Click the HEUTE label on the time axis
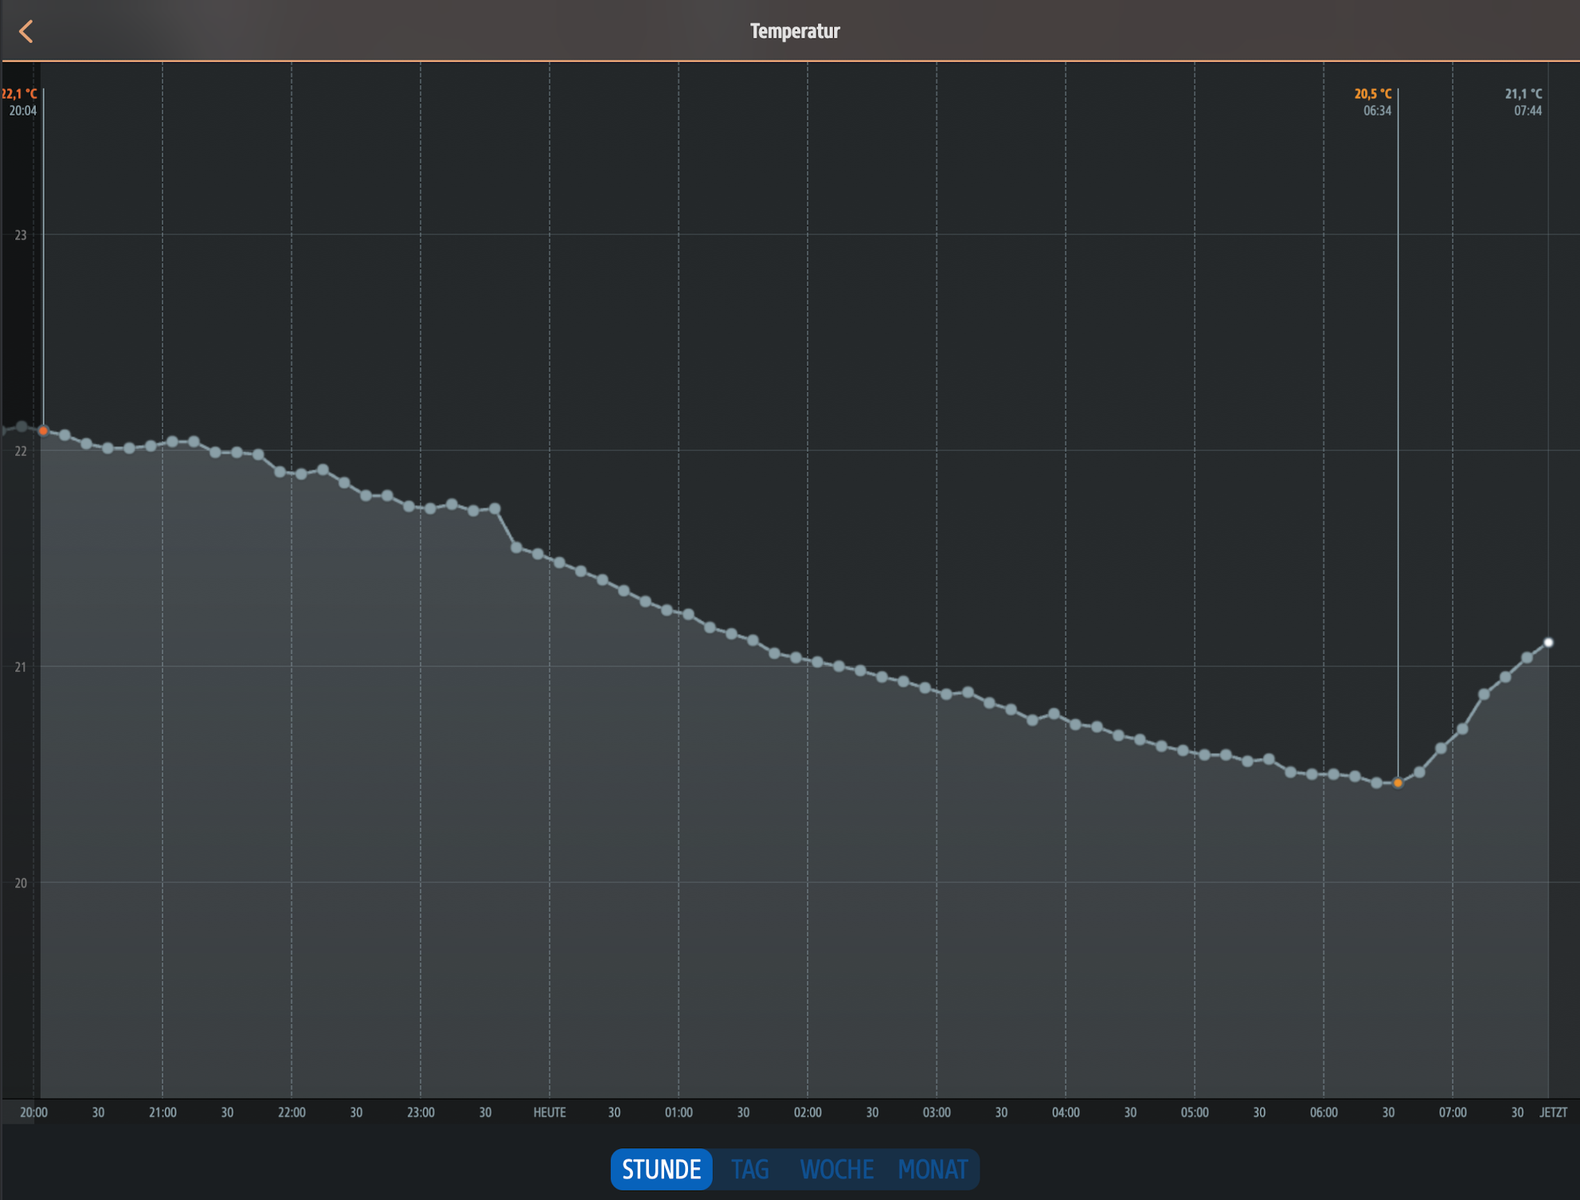 pos(549,1113)
